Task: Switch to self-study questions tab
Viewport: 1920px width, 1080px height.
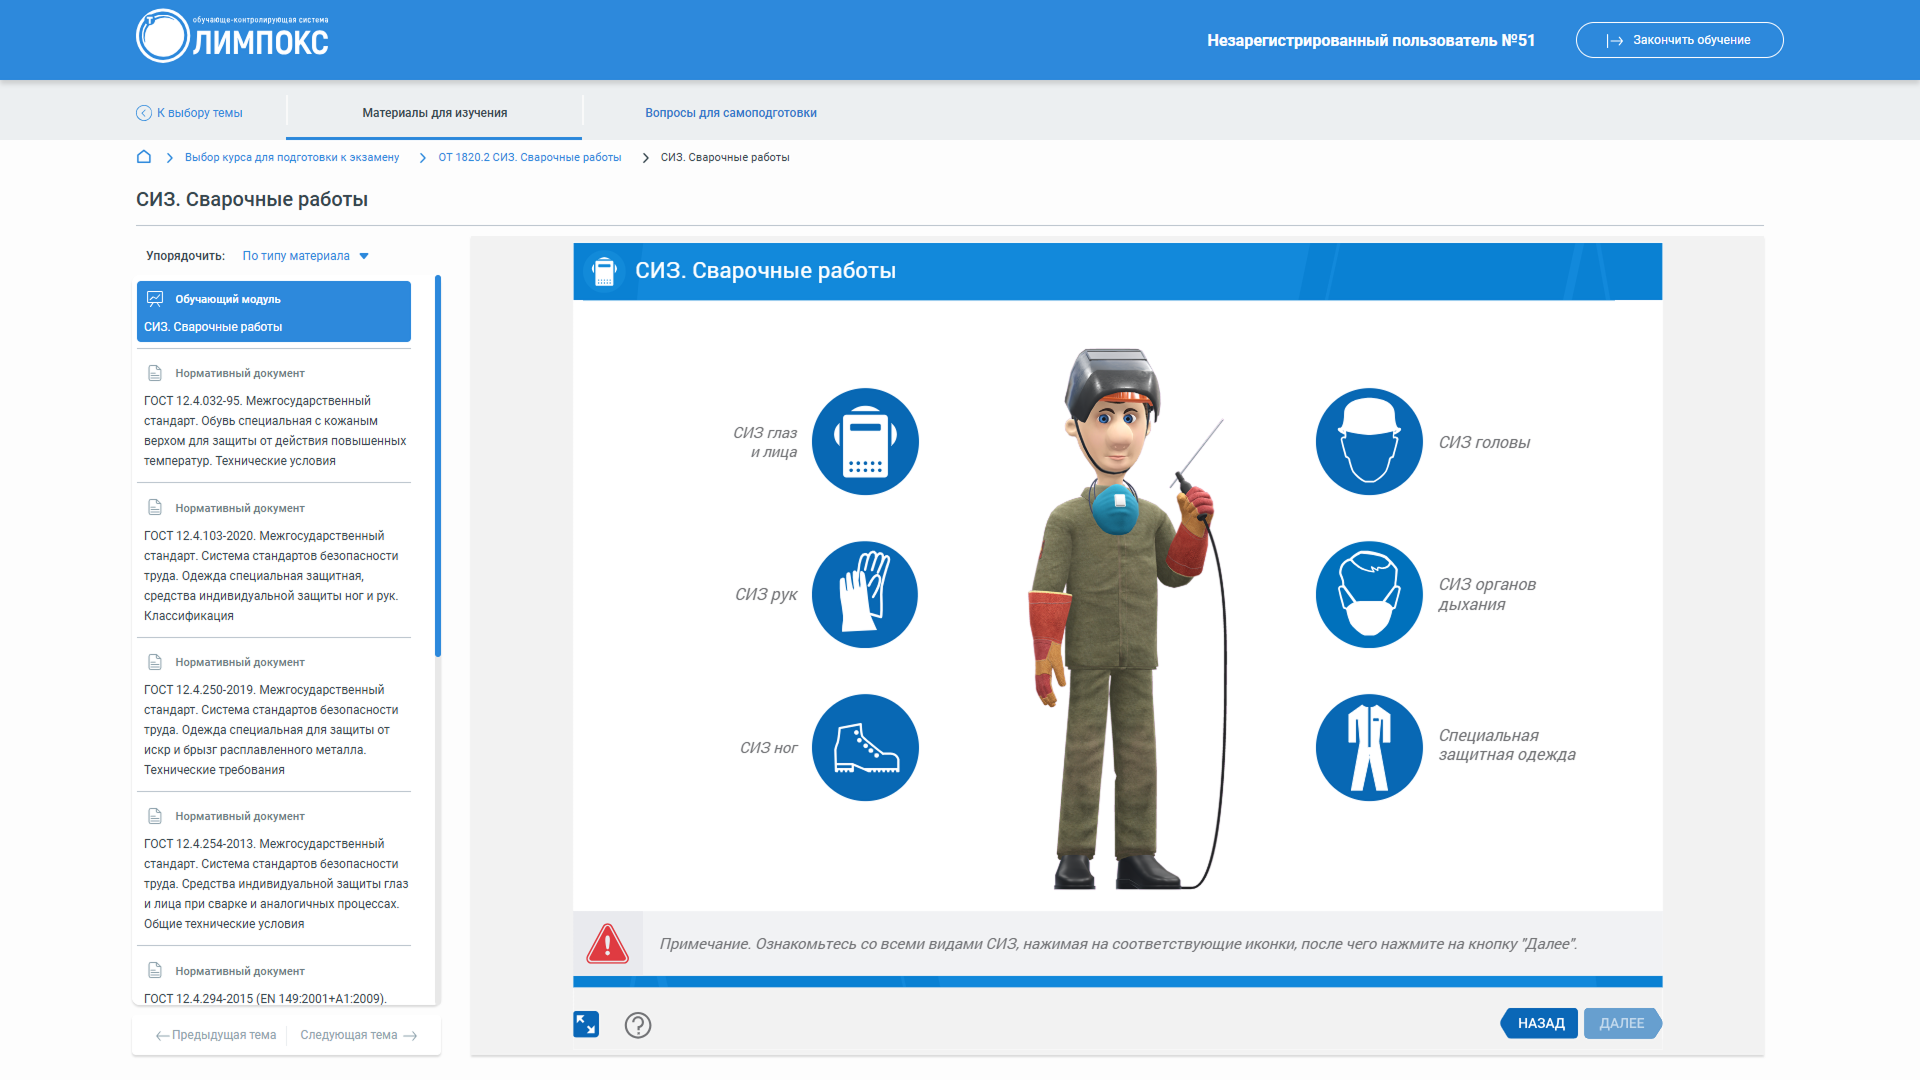Action: pos(730,113)
